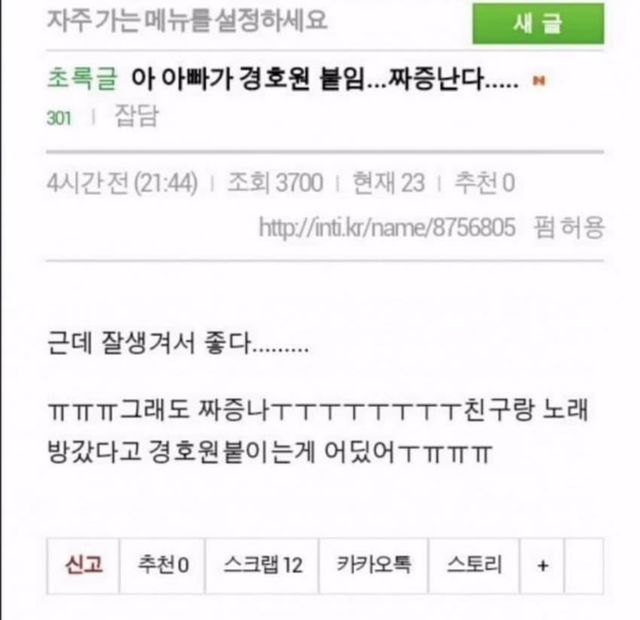Recommend the post via bottom 추천0 button

(x=162, y=565)
